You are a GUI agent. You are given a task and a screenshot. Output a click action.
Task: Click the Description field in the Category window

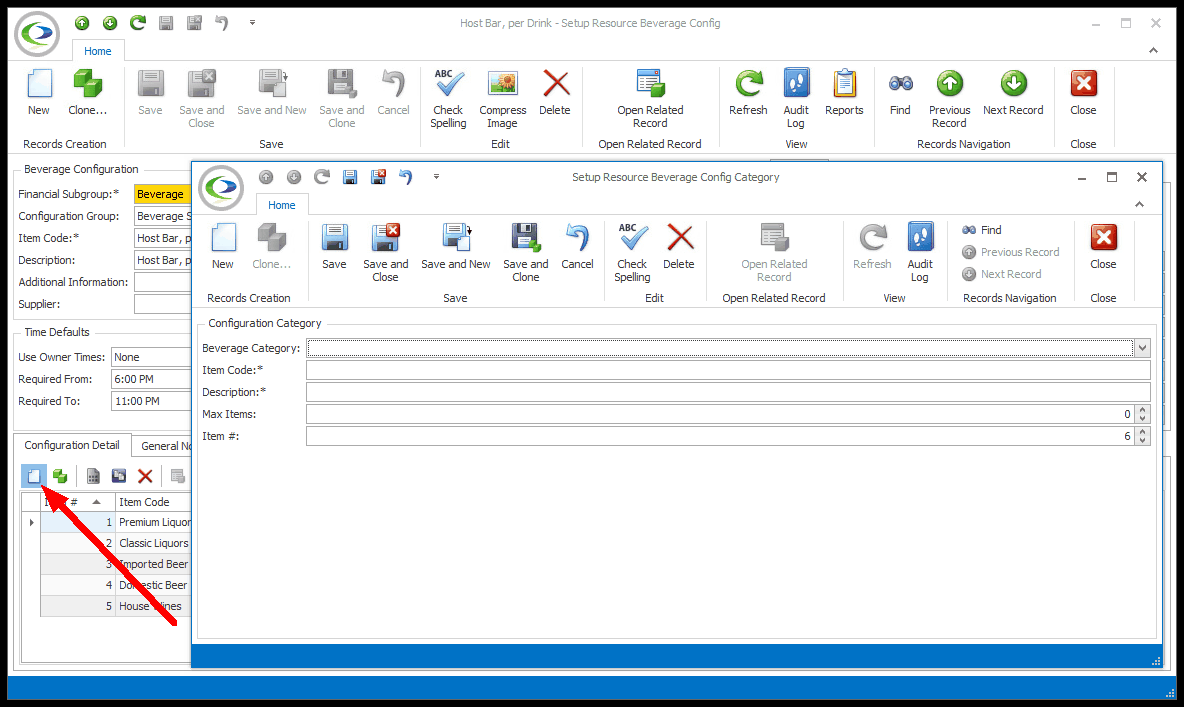(728, 392)
